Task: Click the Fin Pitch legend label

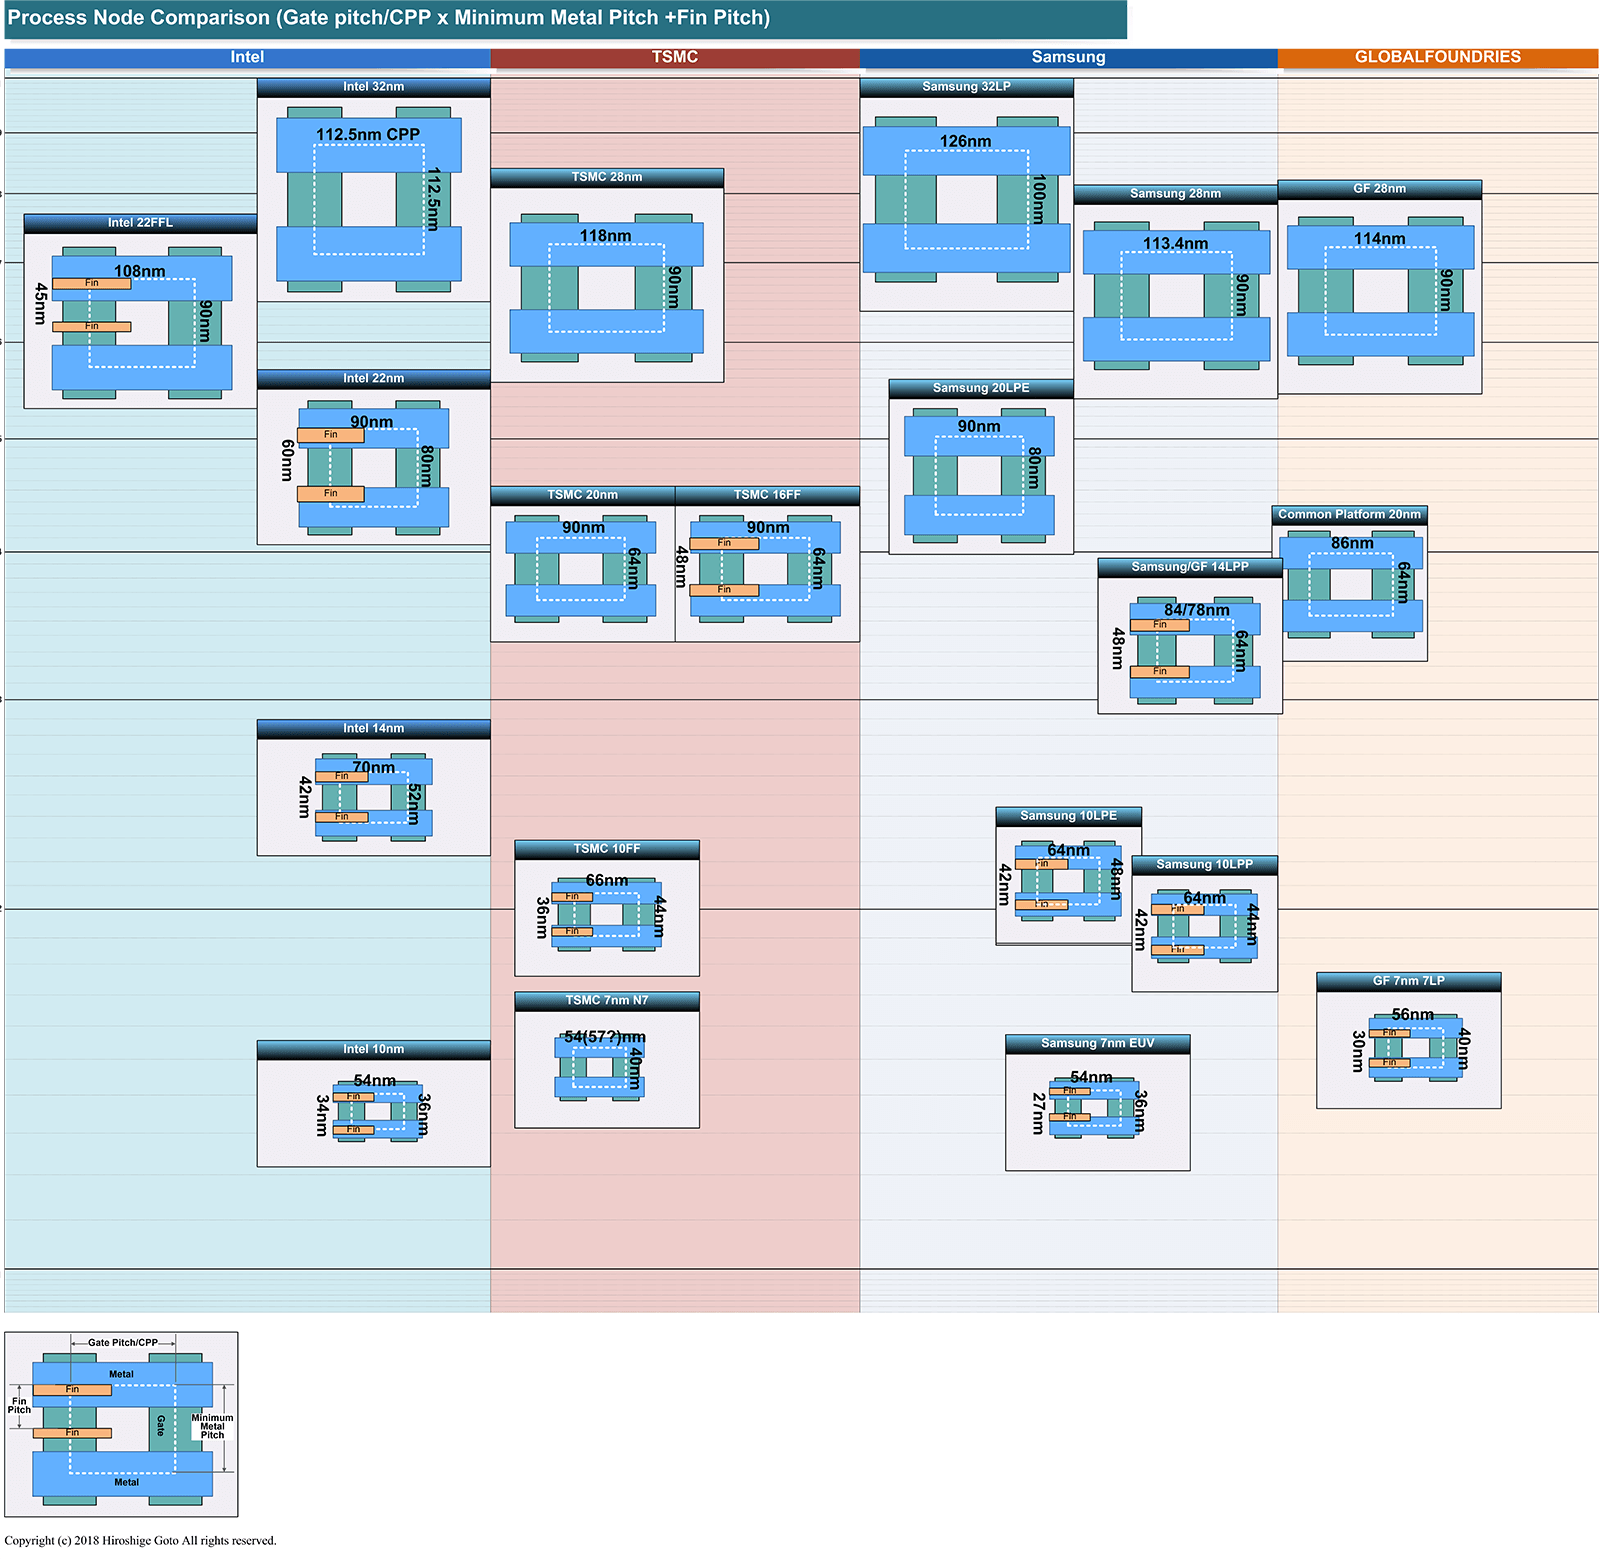Action: click(19, 1407)
